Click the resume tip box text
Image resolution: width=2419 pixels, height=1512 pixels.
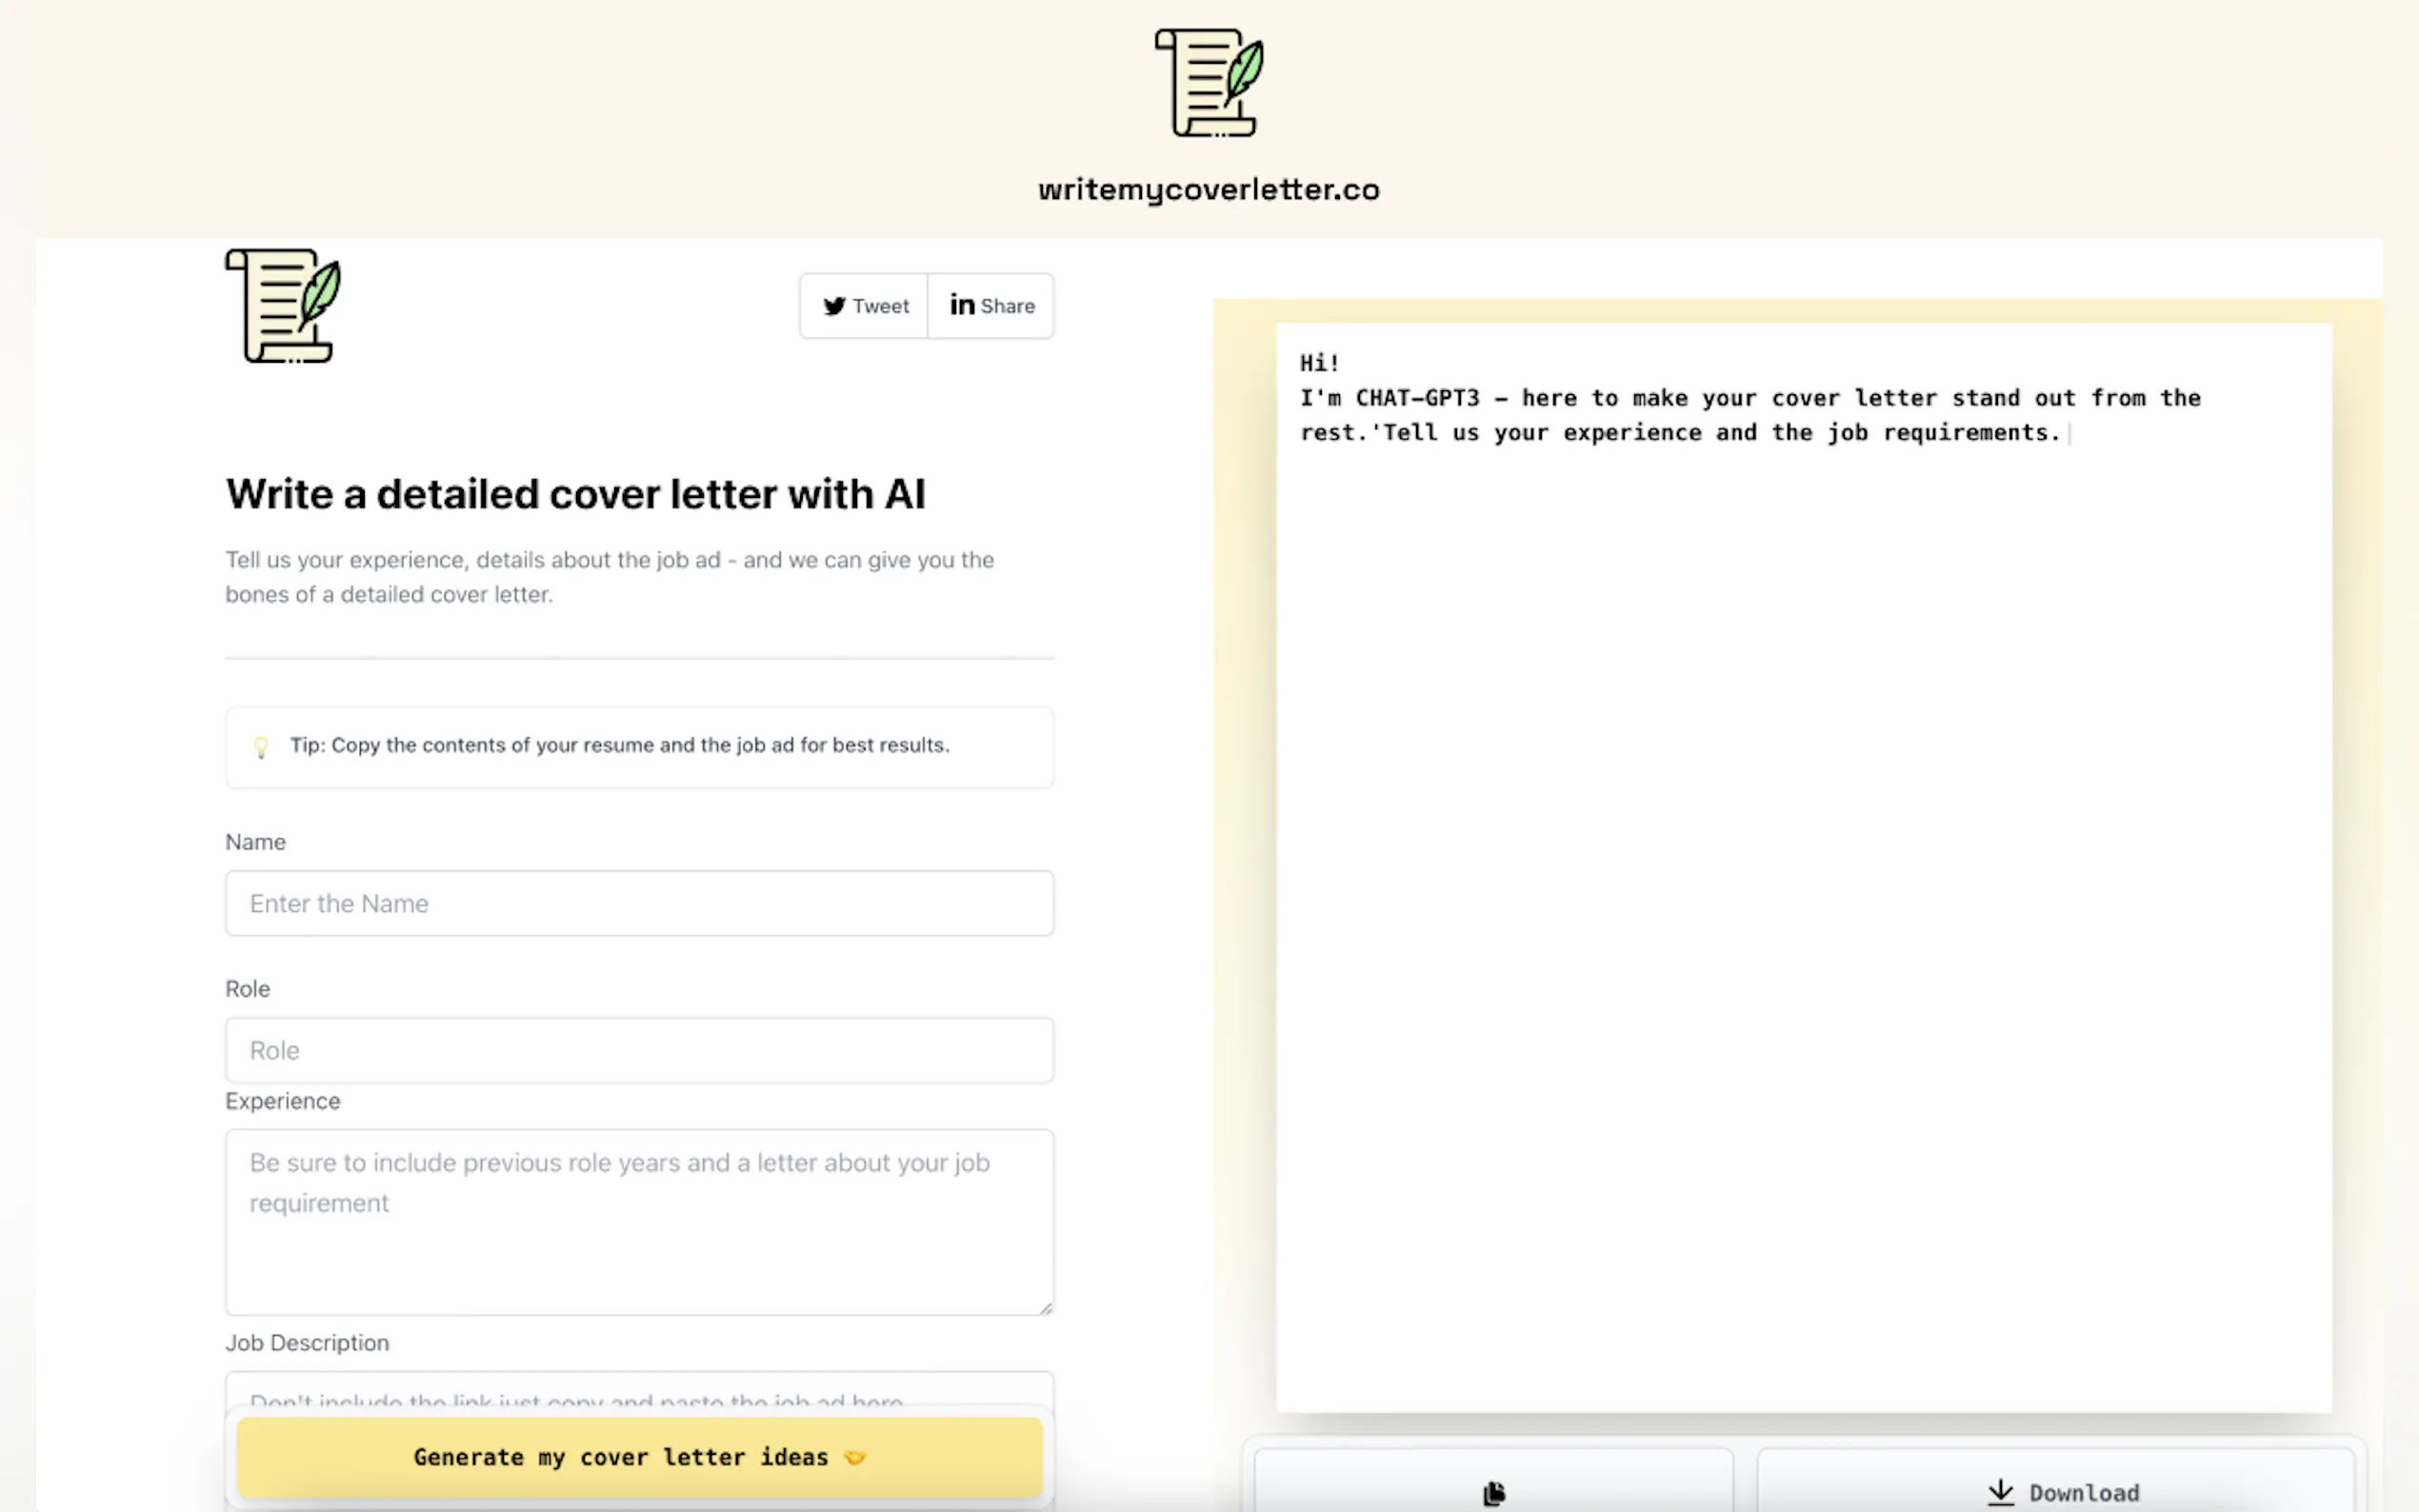coord(619,745)
